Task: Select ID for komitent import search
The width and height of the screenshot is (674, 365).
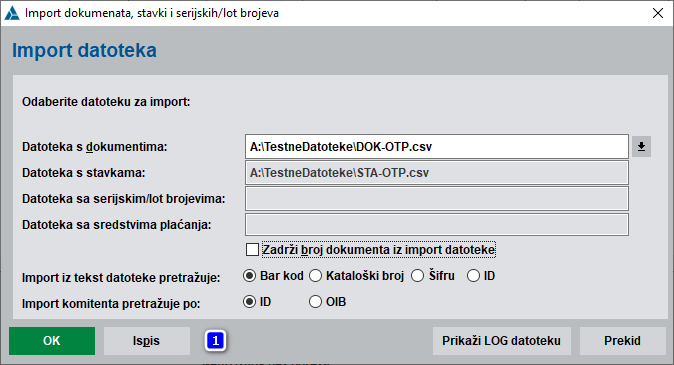Action: pyautogui.click(x=250, y=302)
